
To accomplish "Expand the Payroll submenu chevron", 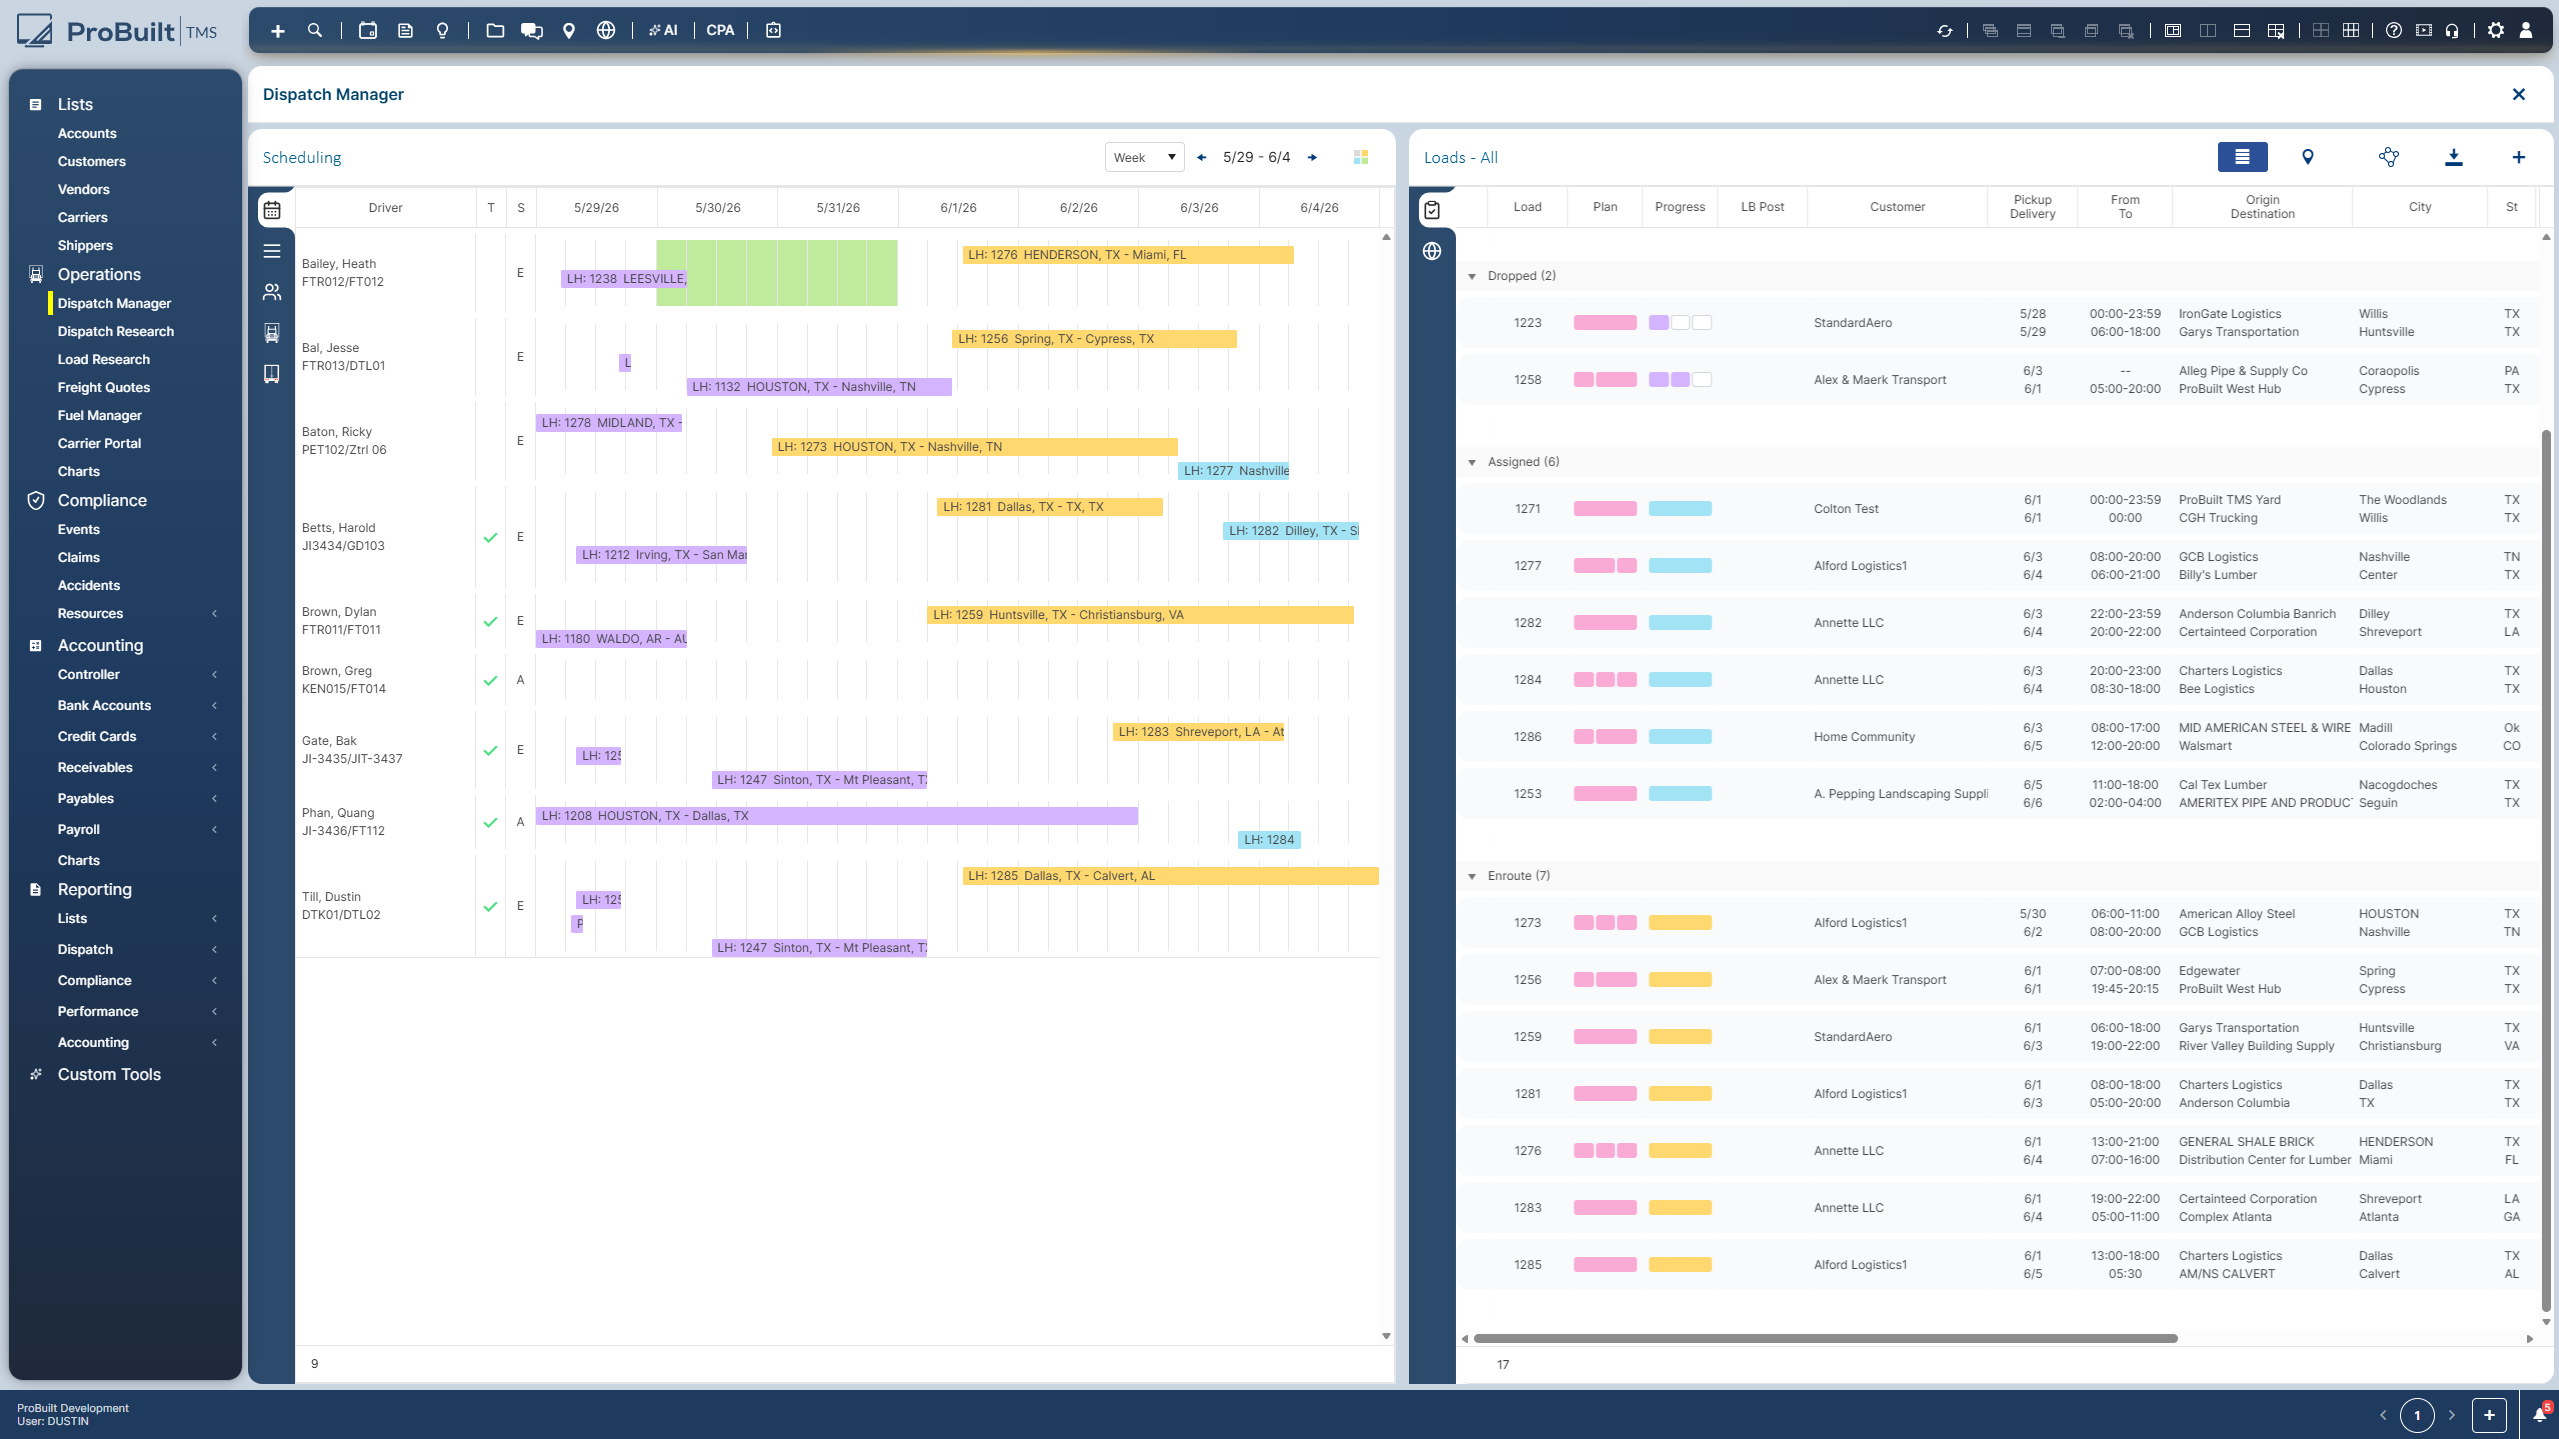I will (x=214, y=830).
